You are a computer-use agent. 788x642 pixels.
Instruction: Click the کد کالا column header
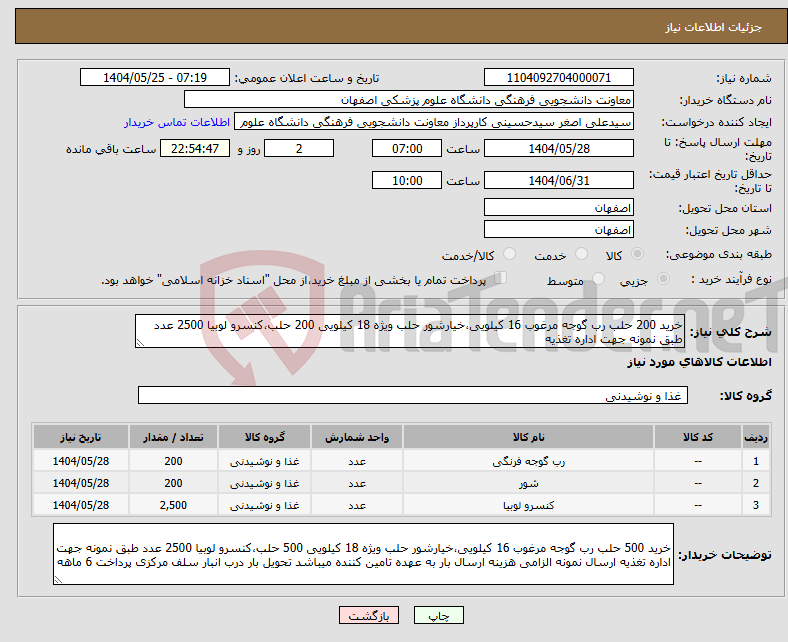click(698, 437)
